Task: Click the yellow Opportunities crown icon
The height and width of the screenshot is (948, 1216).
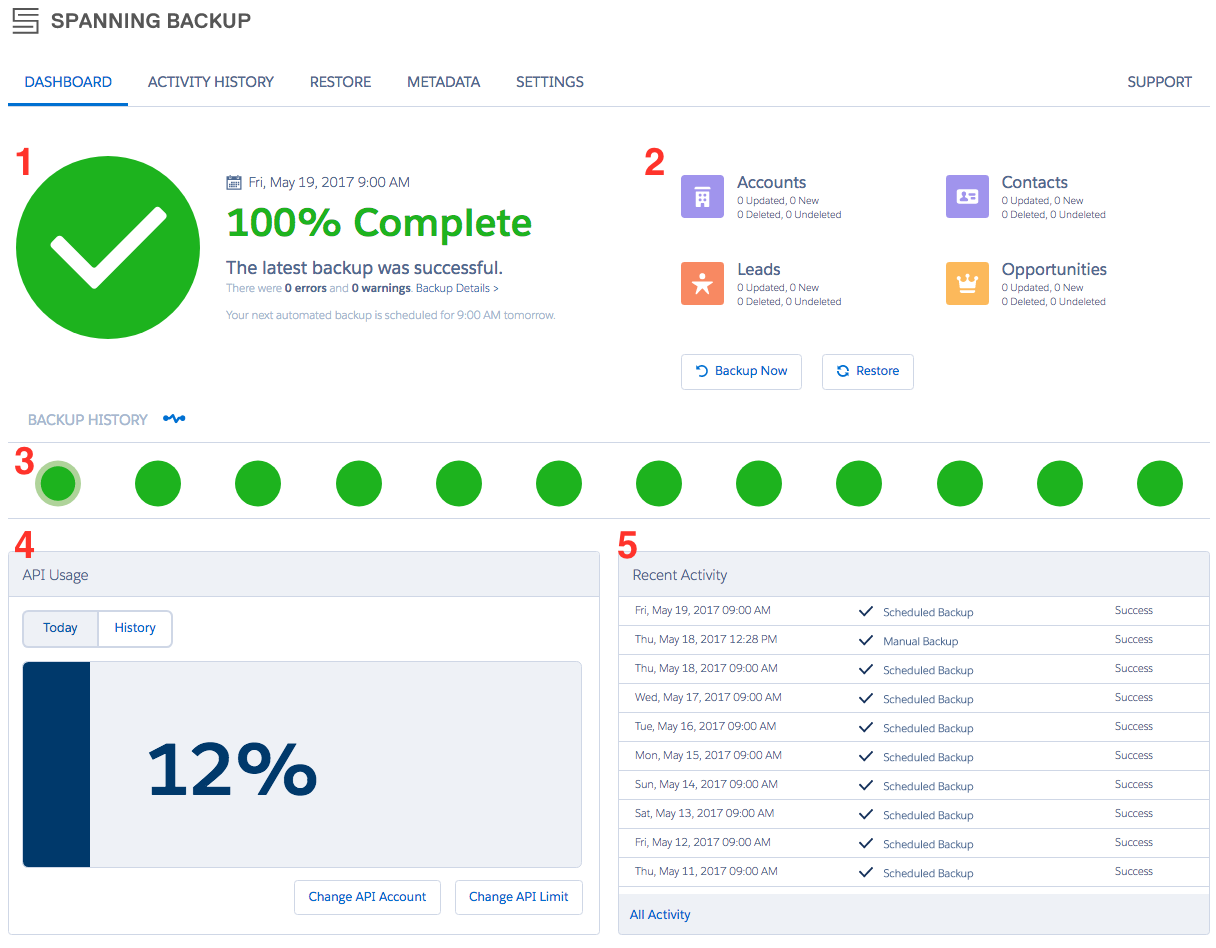Action: pos(967,283)
